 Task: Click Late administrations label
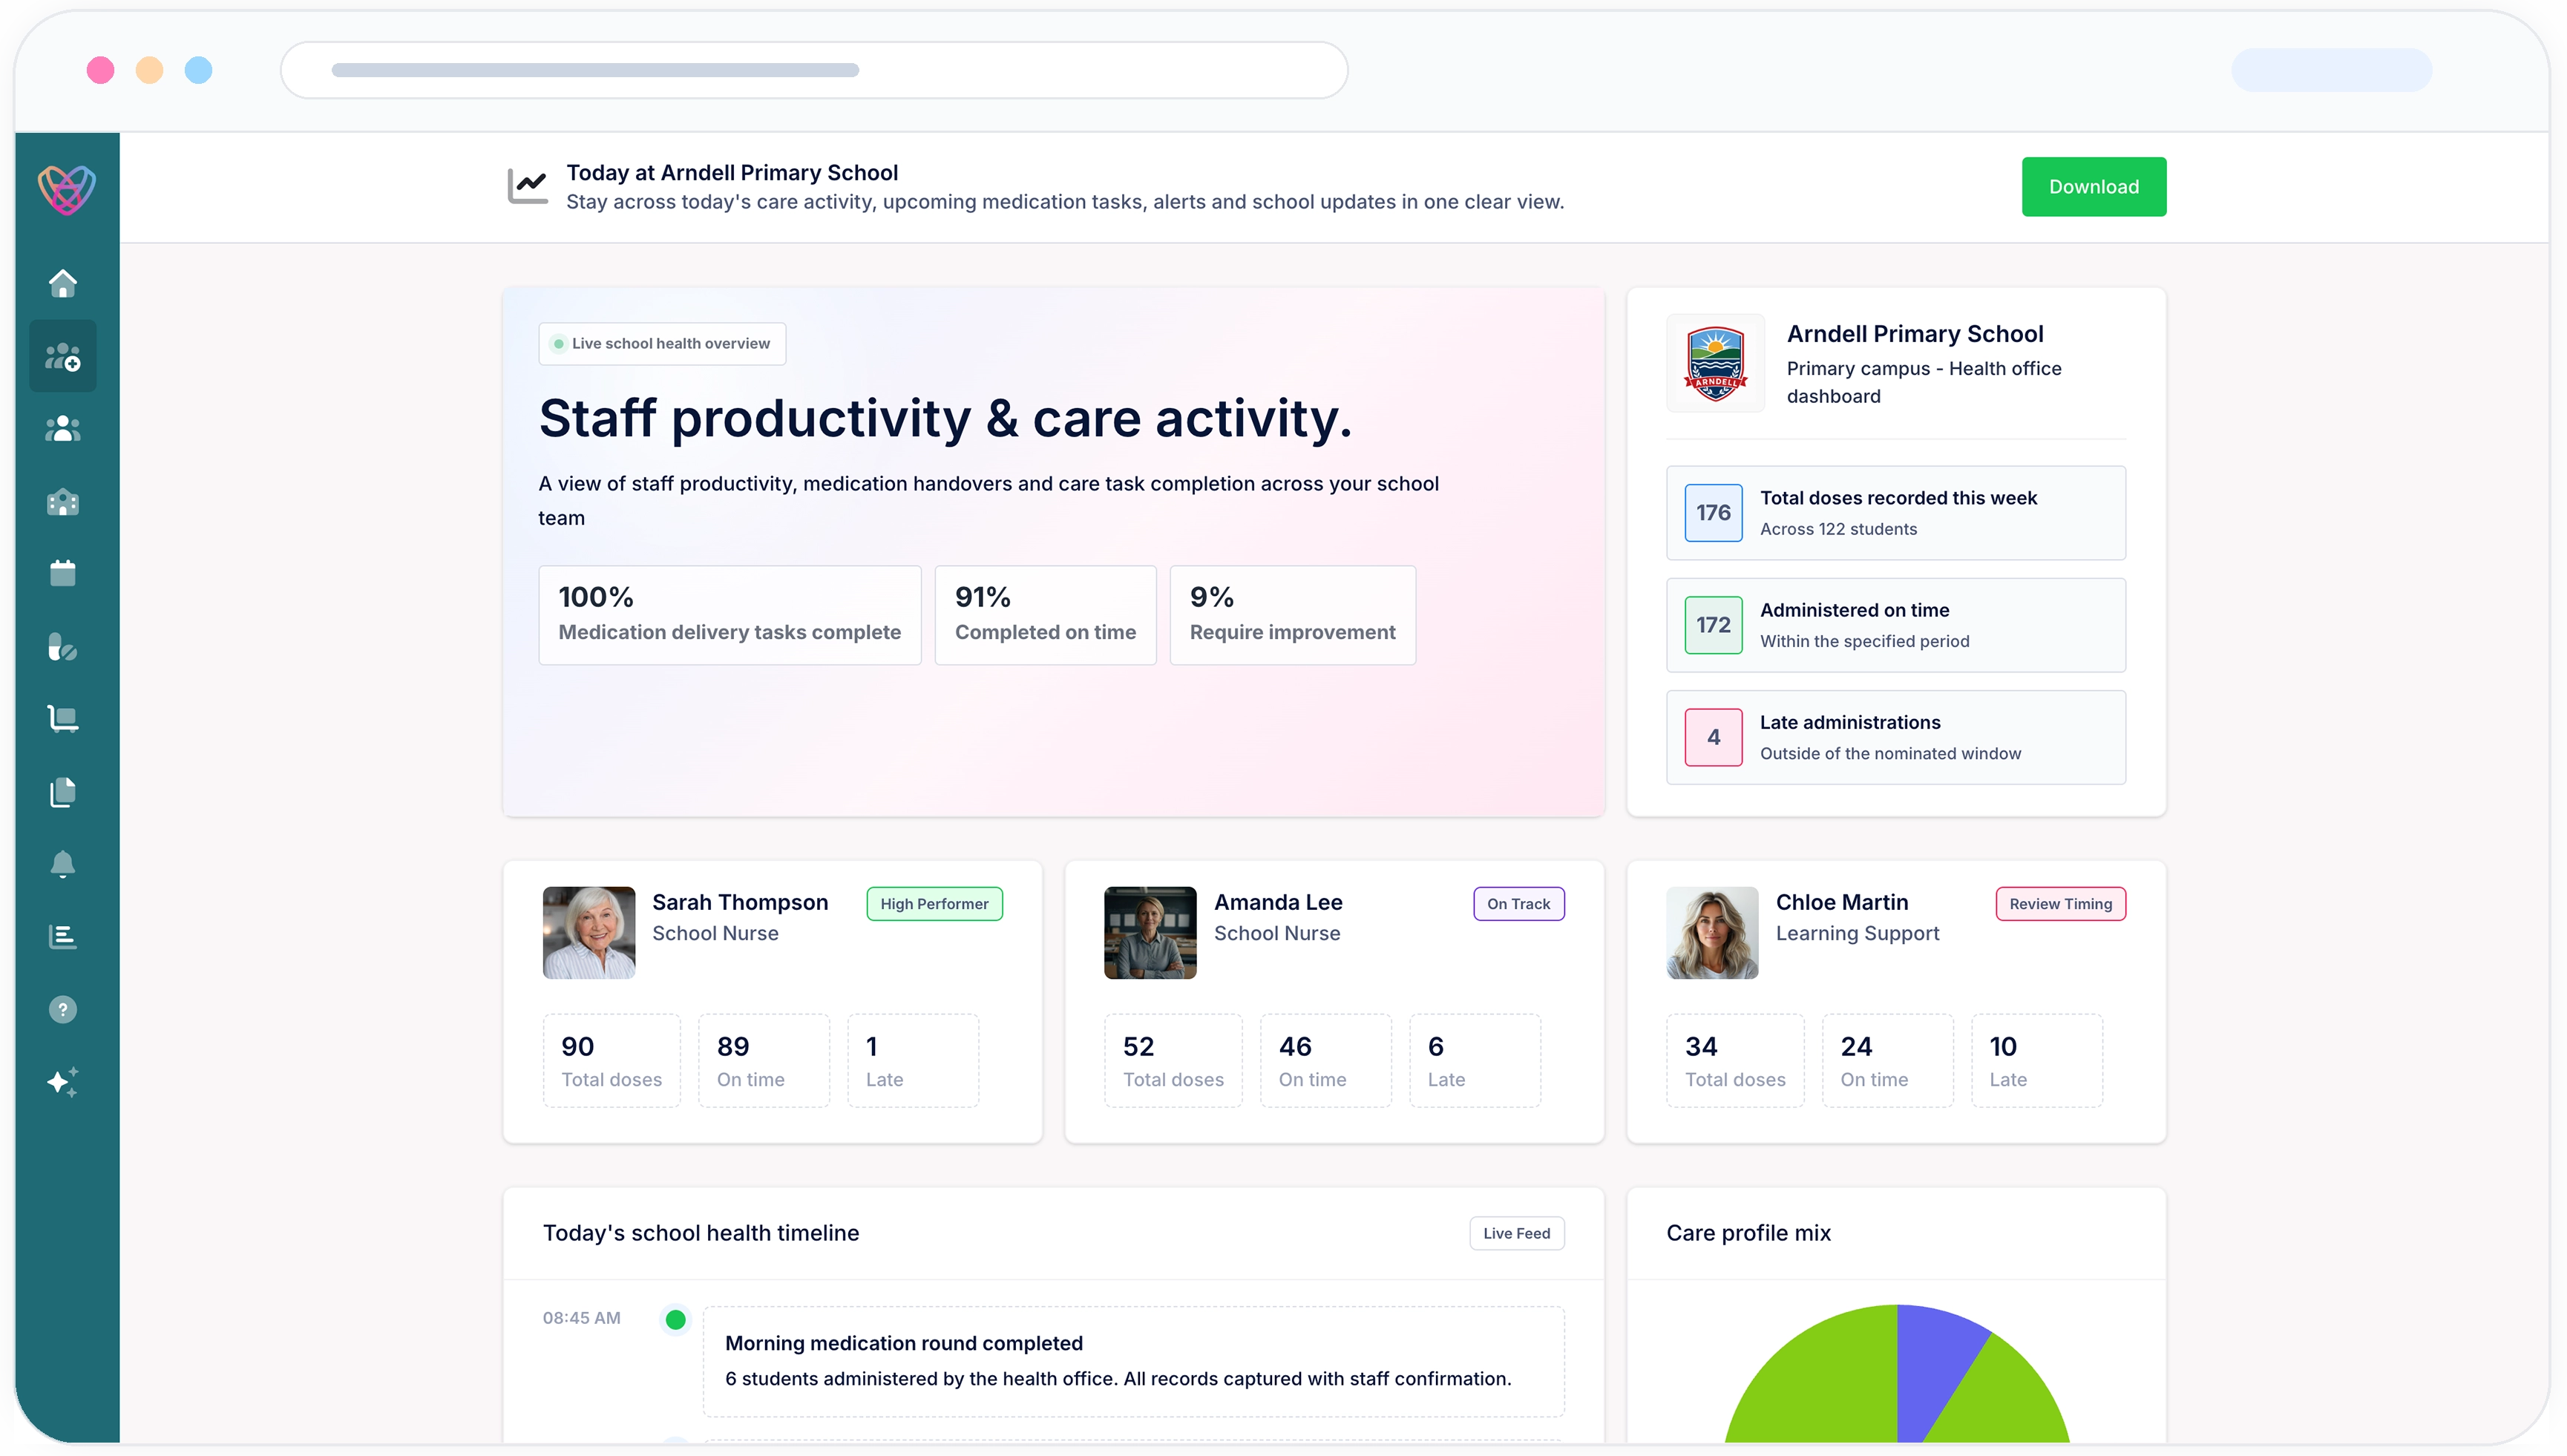coord(1850,722)
